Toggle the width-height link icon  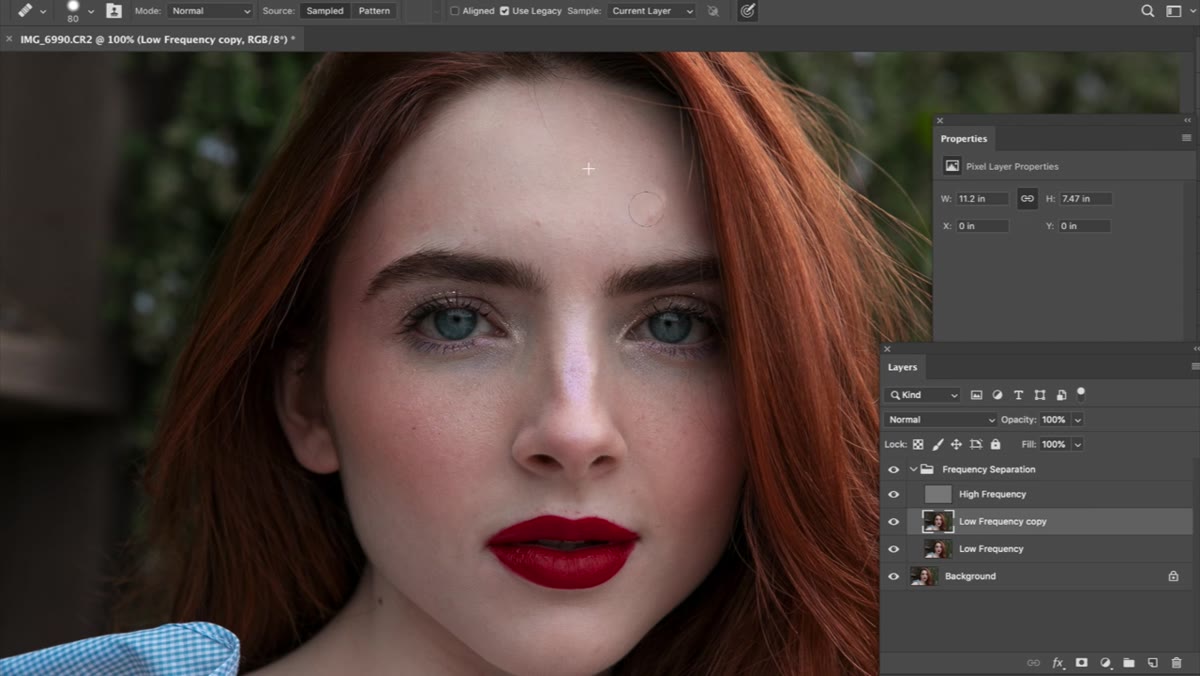(x=1027, y=199)
